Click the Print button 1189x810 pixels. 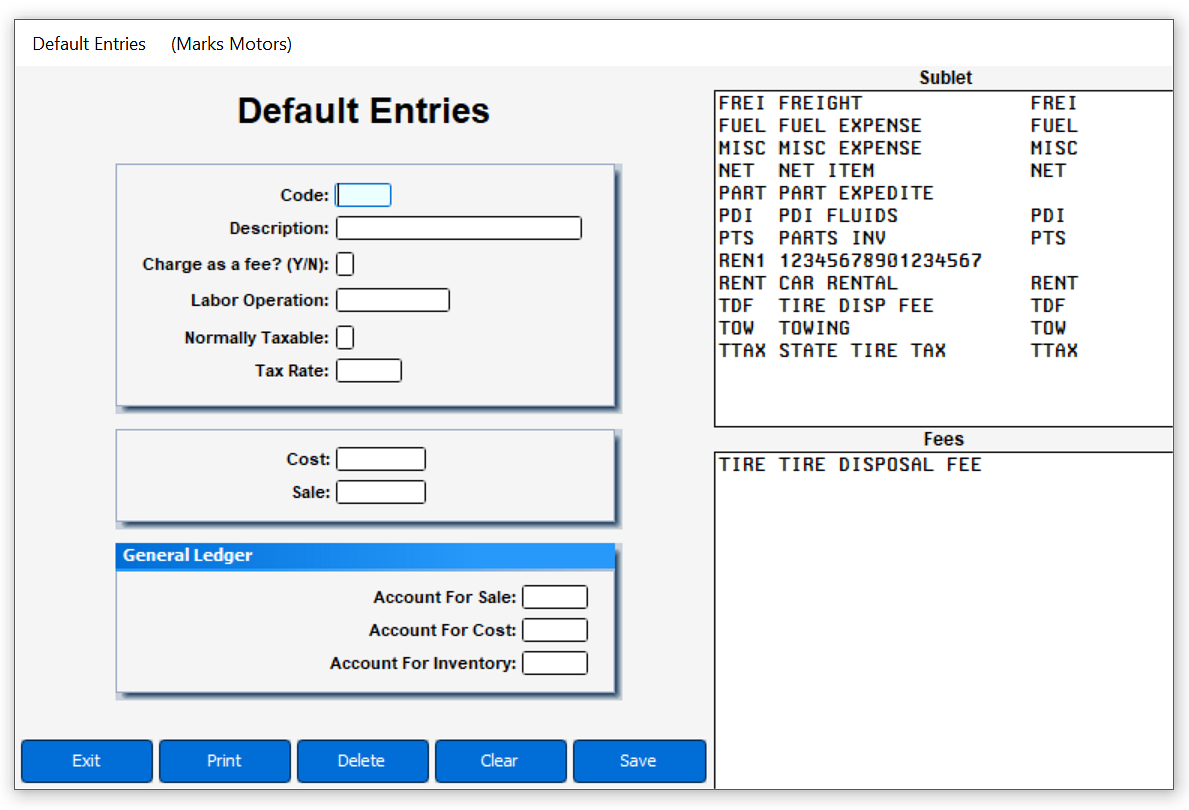click(x=224, y=760)
